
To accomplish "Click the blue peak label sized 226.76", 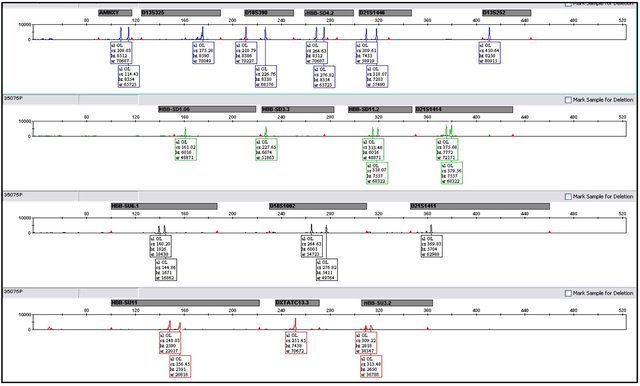I will click(x=266, y=77).
